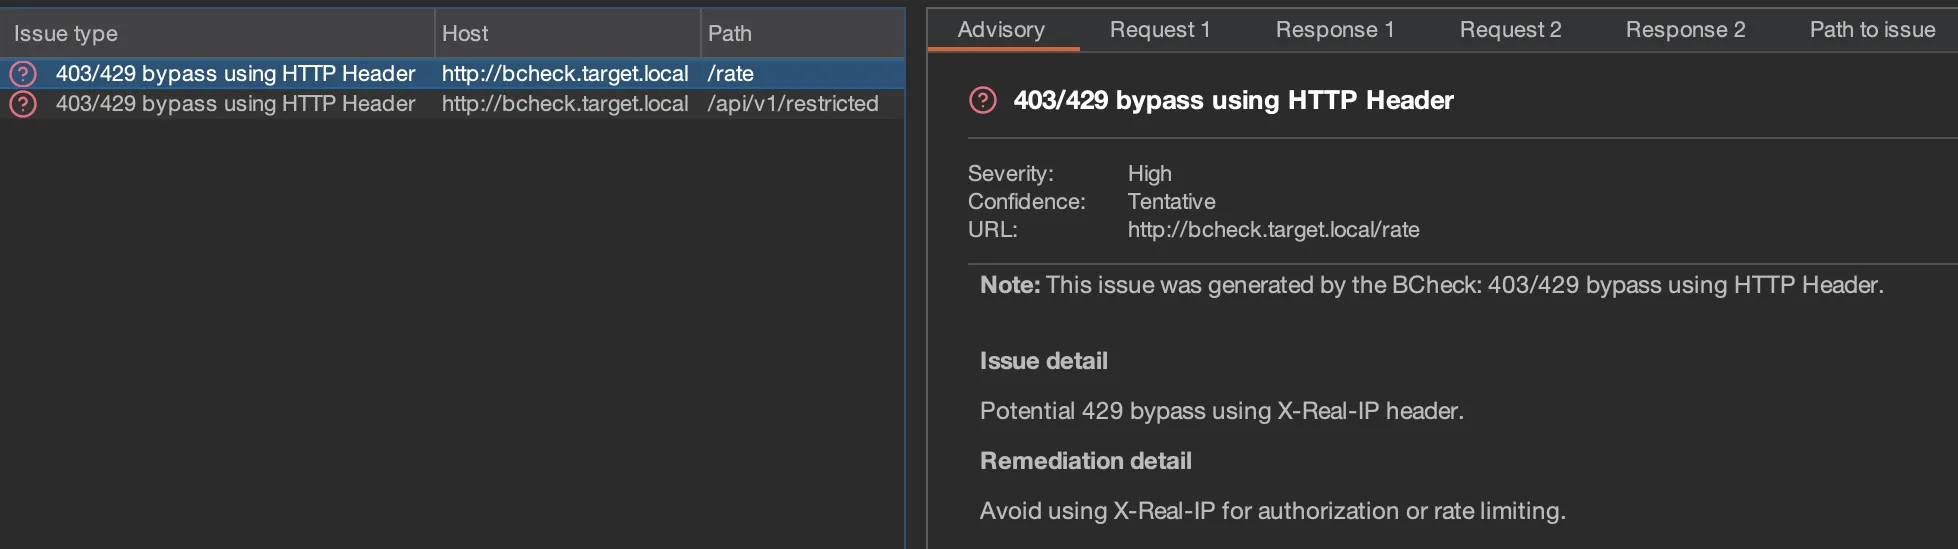Sort issues by the Host column header
The image size is (1958, 549).
tap(465, 34)
